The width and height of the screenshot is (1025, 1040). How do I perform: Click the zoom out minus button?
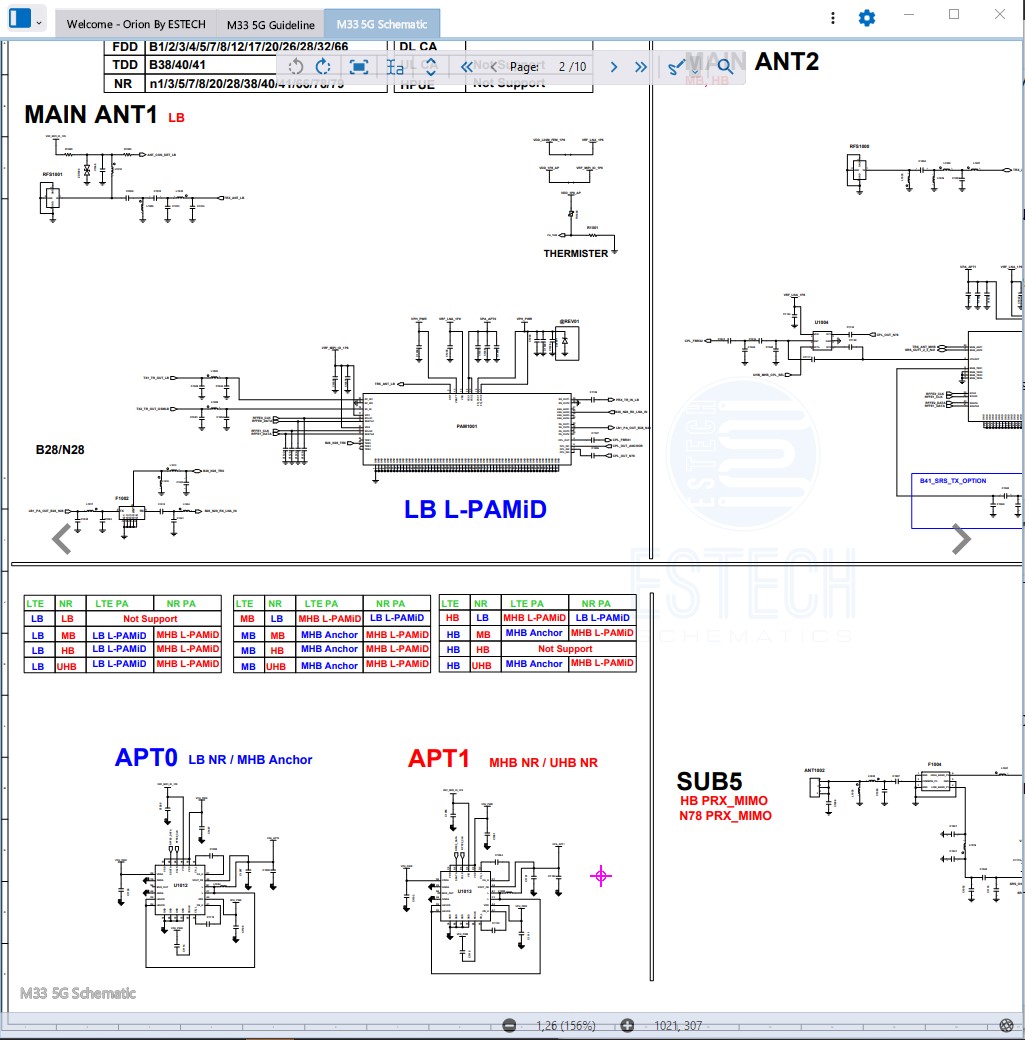pos(509,1025)
